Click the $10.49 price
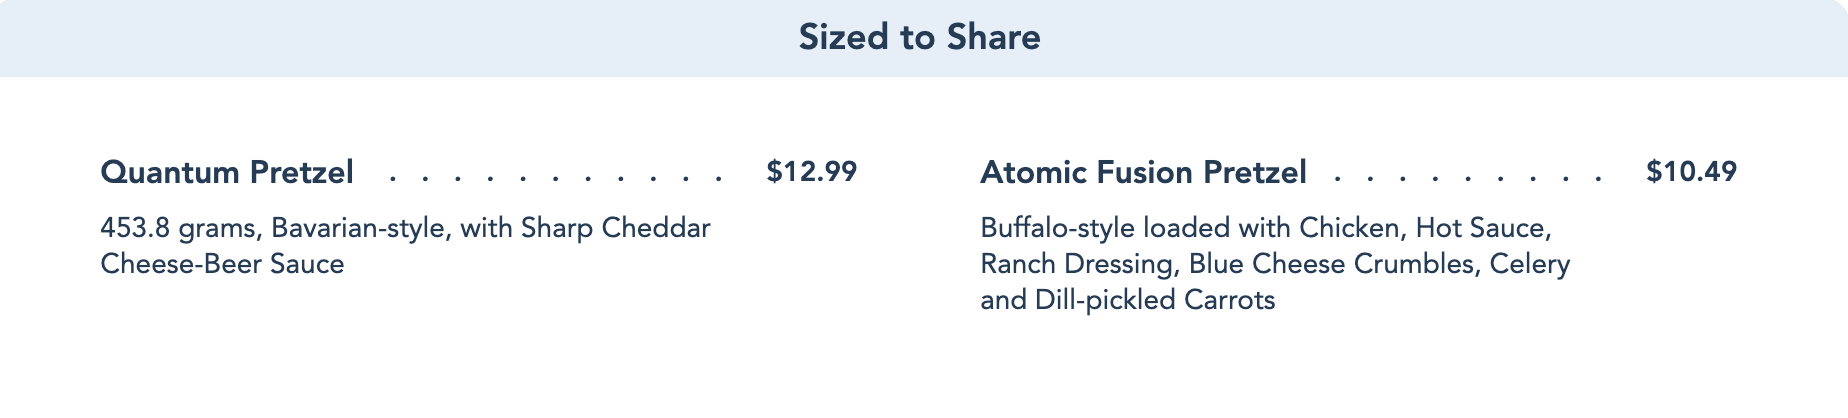Viewport: 1848px width, 418px height. [1692, 171]
